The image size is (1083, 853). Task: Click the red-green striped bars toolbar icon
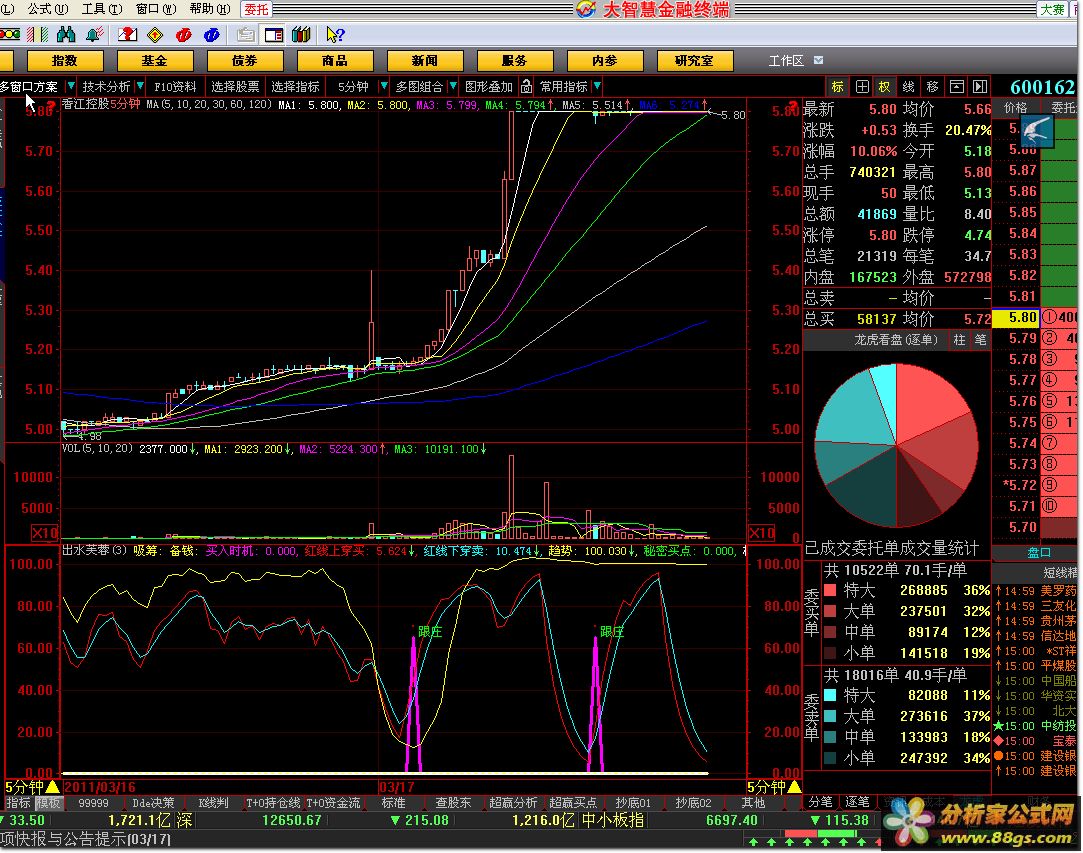tap(37, 34)
